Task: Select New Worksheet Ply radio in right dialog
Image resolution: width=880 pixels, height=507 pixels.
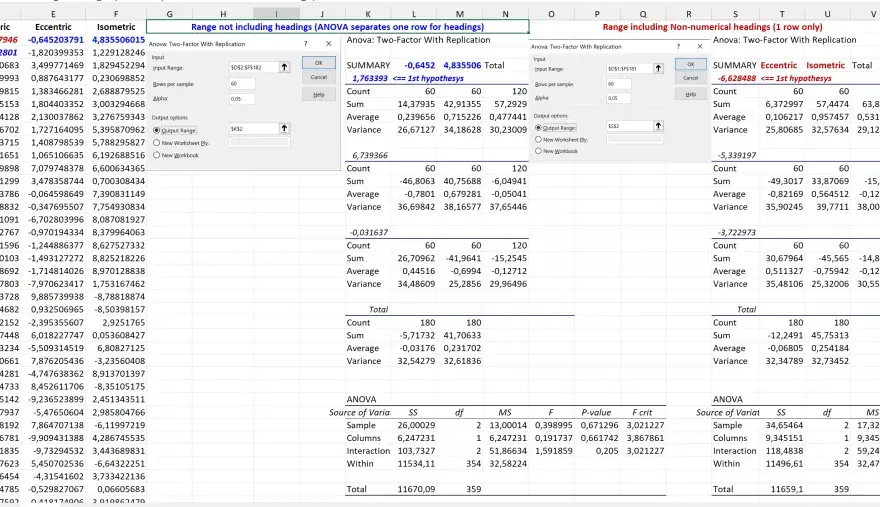Action: [x=538, y=139]
